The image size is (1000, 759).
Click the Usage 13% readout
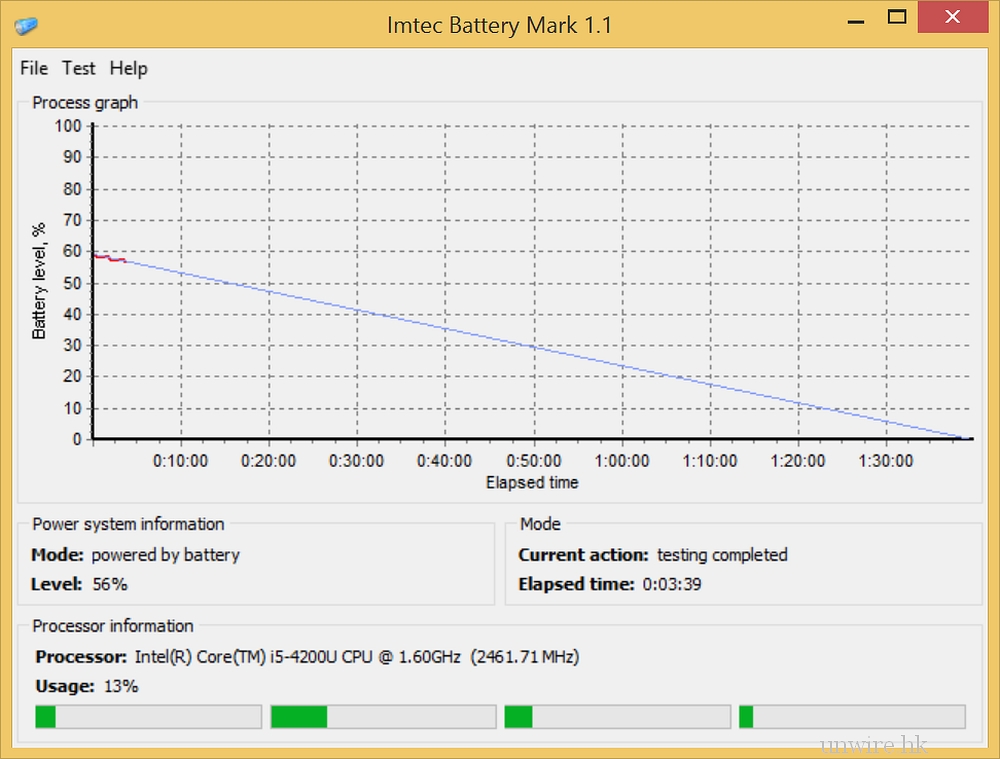120,686
